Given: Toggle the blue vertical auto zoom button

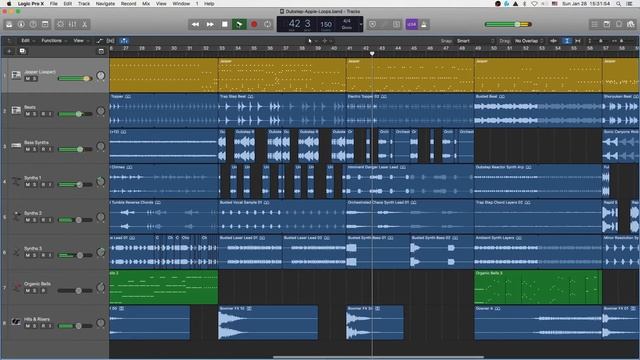Looking at the screenshot, I should (x=567, y=41).
